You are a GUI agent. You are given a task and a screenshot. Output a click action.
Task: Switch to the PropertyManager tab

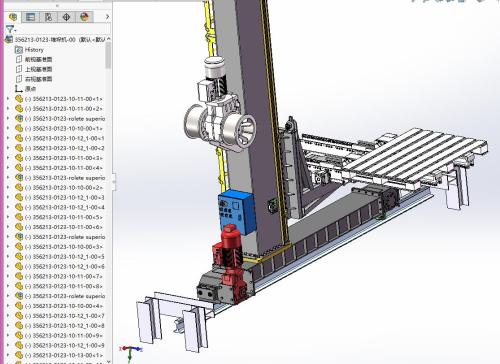click(31, 17)
